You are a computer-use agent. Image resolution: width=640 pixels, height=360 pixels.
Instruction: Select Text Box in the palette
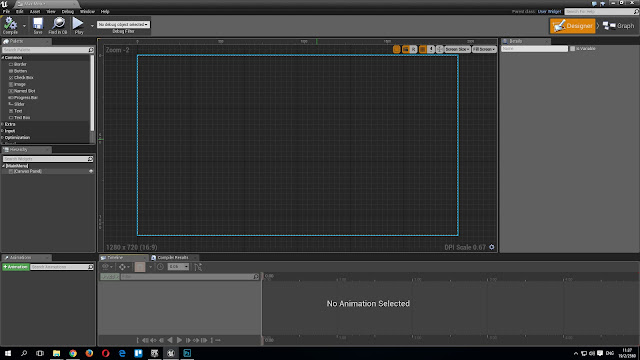pyautogui.click(x=22, y=118)
